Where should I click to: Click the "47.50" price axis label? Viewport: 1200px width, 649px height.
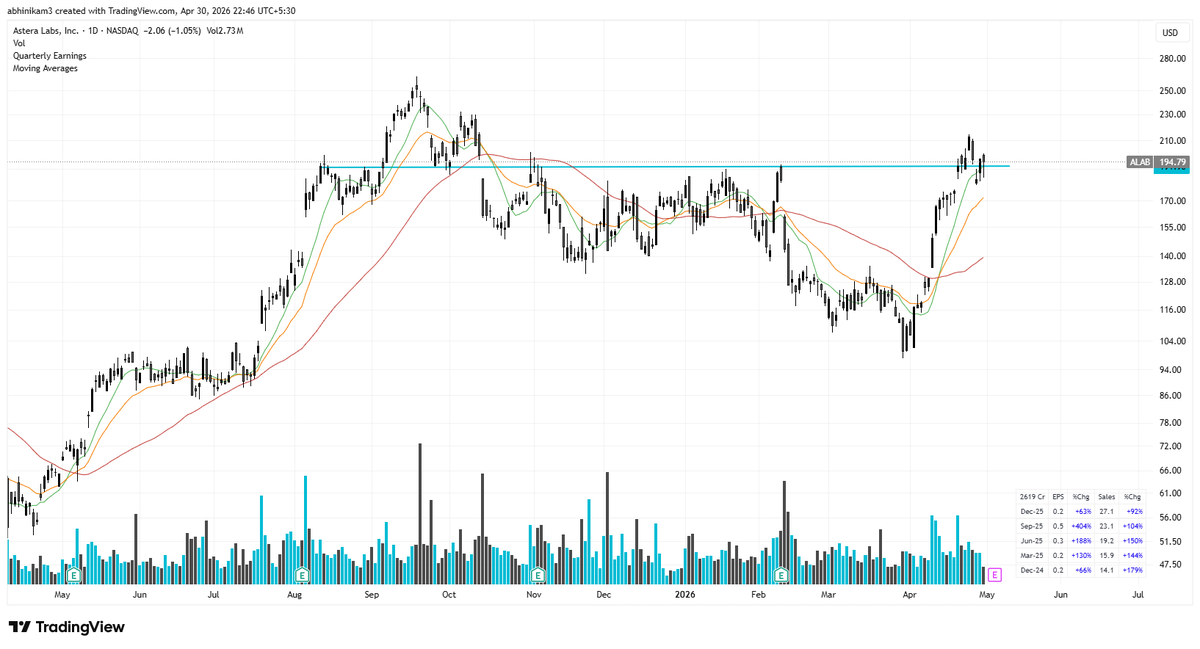pyautogui.click(x=1172, y=565)
